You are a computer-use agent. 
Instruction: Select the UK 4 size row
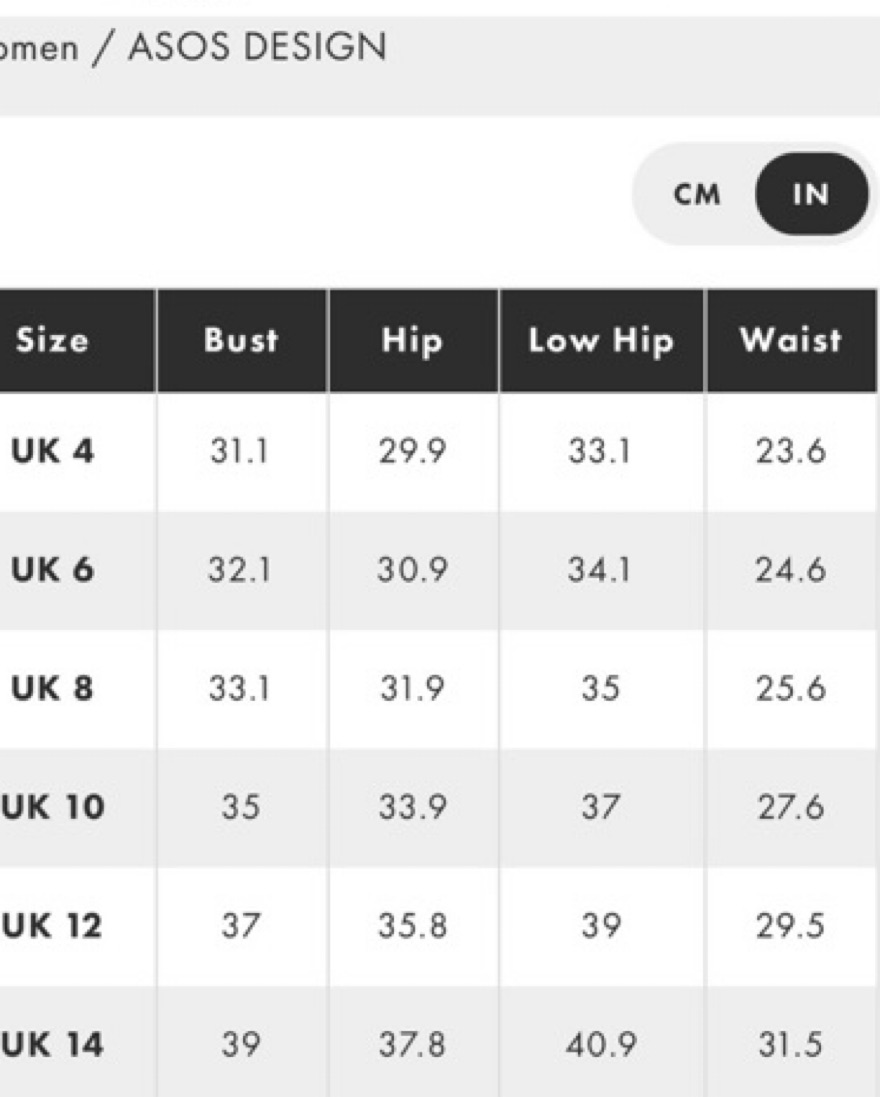(440, 451)
